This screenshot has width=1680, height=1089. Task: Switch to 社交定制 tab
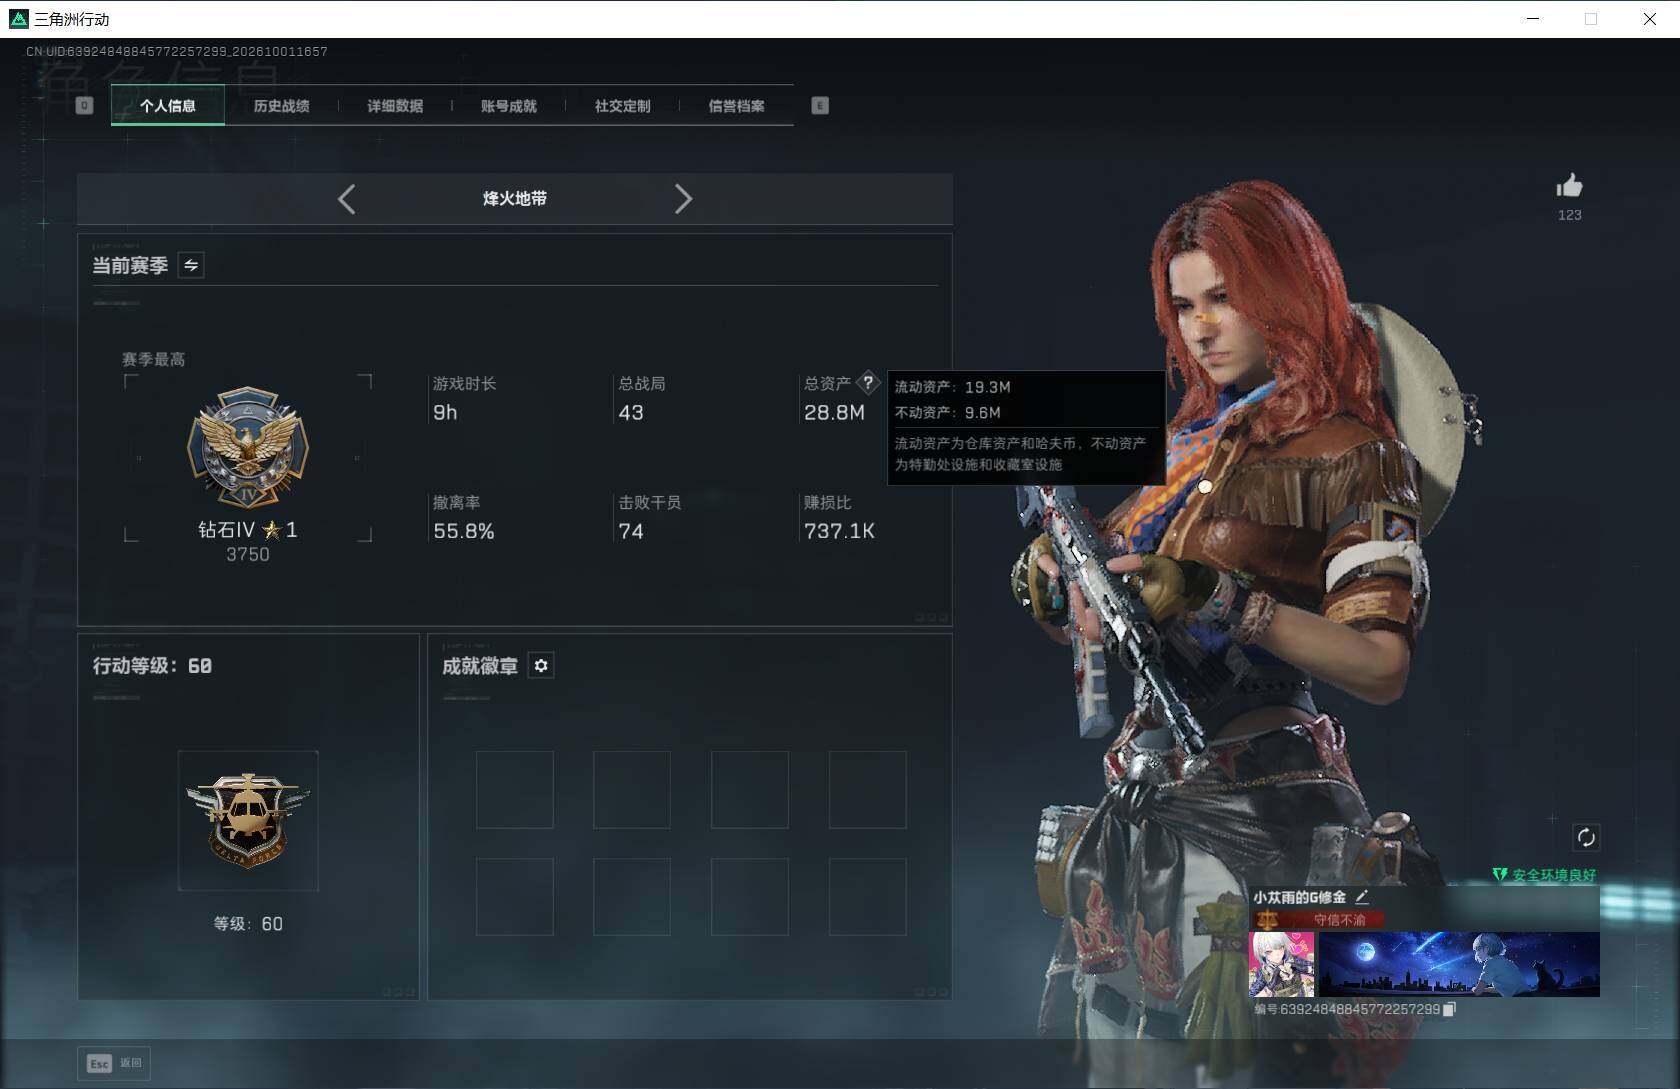coord(622,105)
